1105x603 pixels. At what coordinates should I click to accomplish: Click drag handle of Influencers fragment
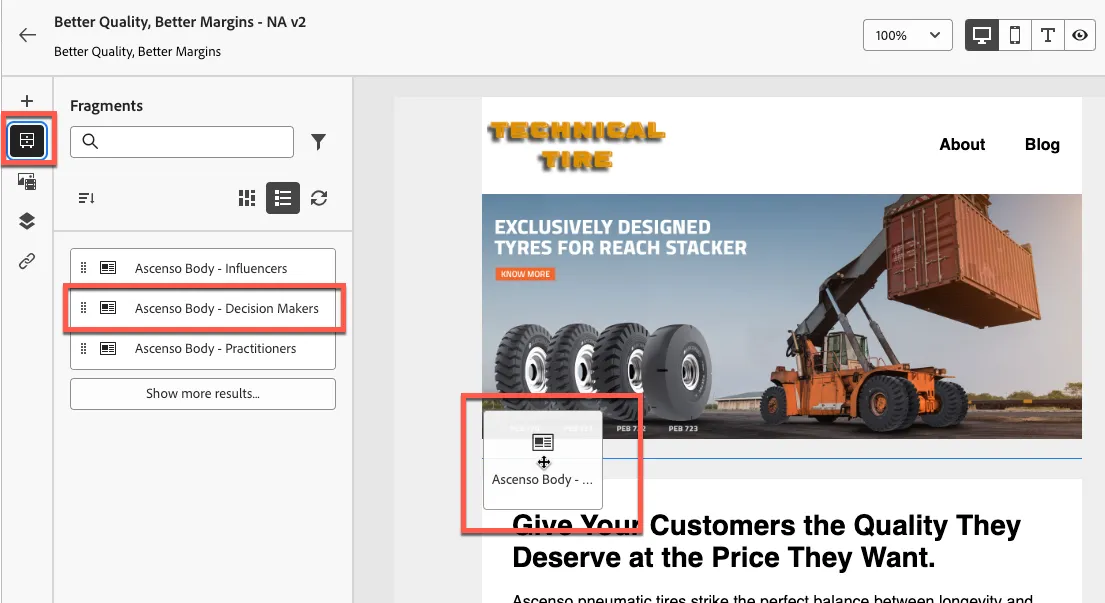84,268
